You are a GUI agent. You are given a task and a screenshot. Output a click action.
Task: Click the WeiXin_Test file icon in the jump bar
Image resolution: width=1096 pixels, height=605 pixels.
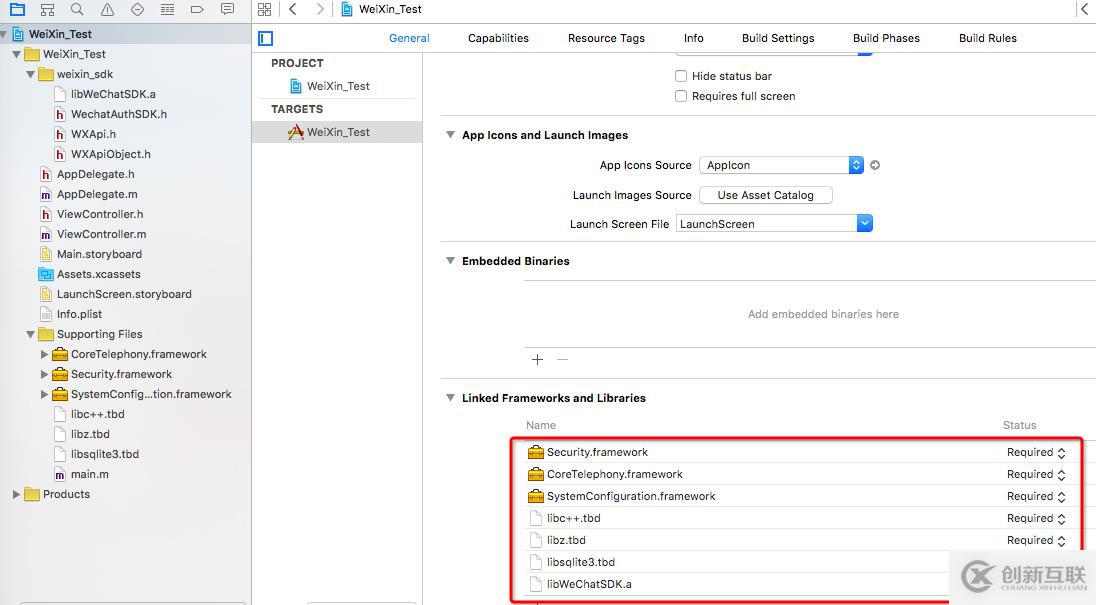(x=347, y=9)
